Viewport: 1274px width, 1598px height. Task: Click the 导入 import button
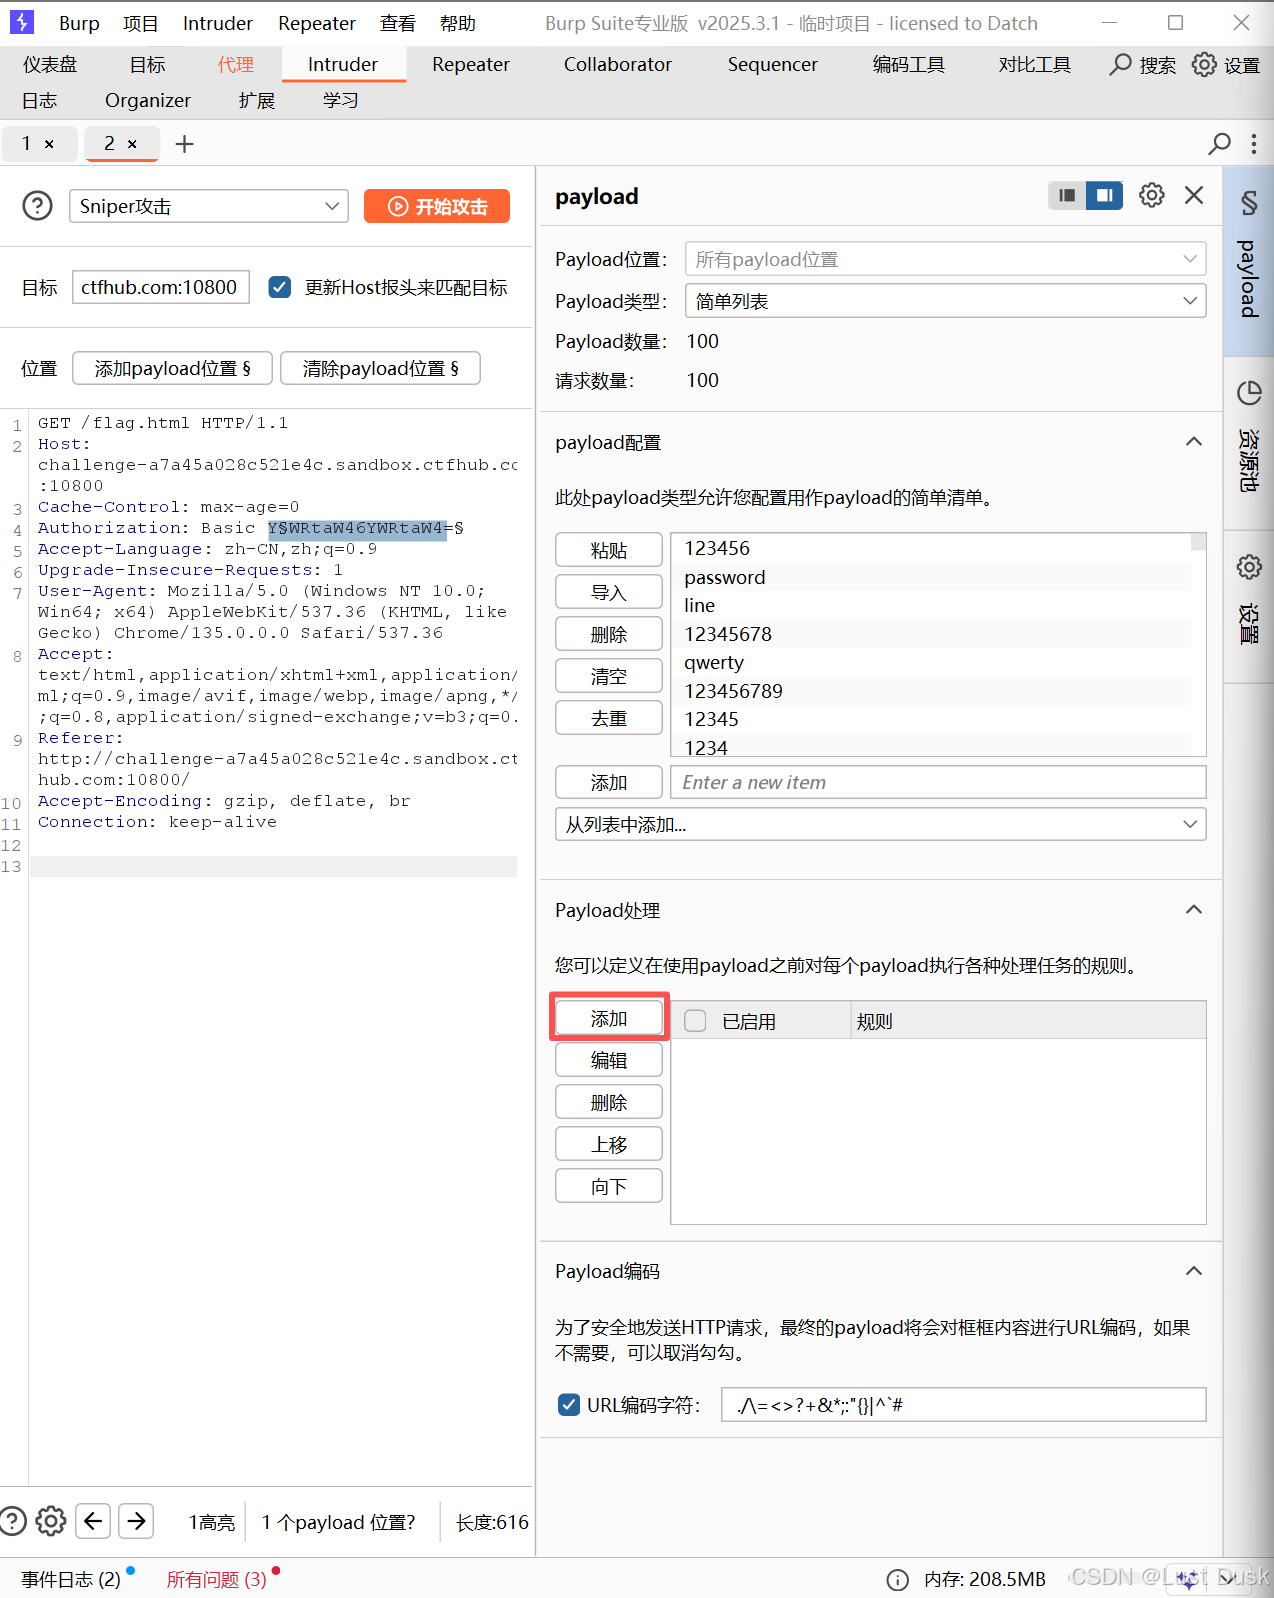609,592
